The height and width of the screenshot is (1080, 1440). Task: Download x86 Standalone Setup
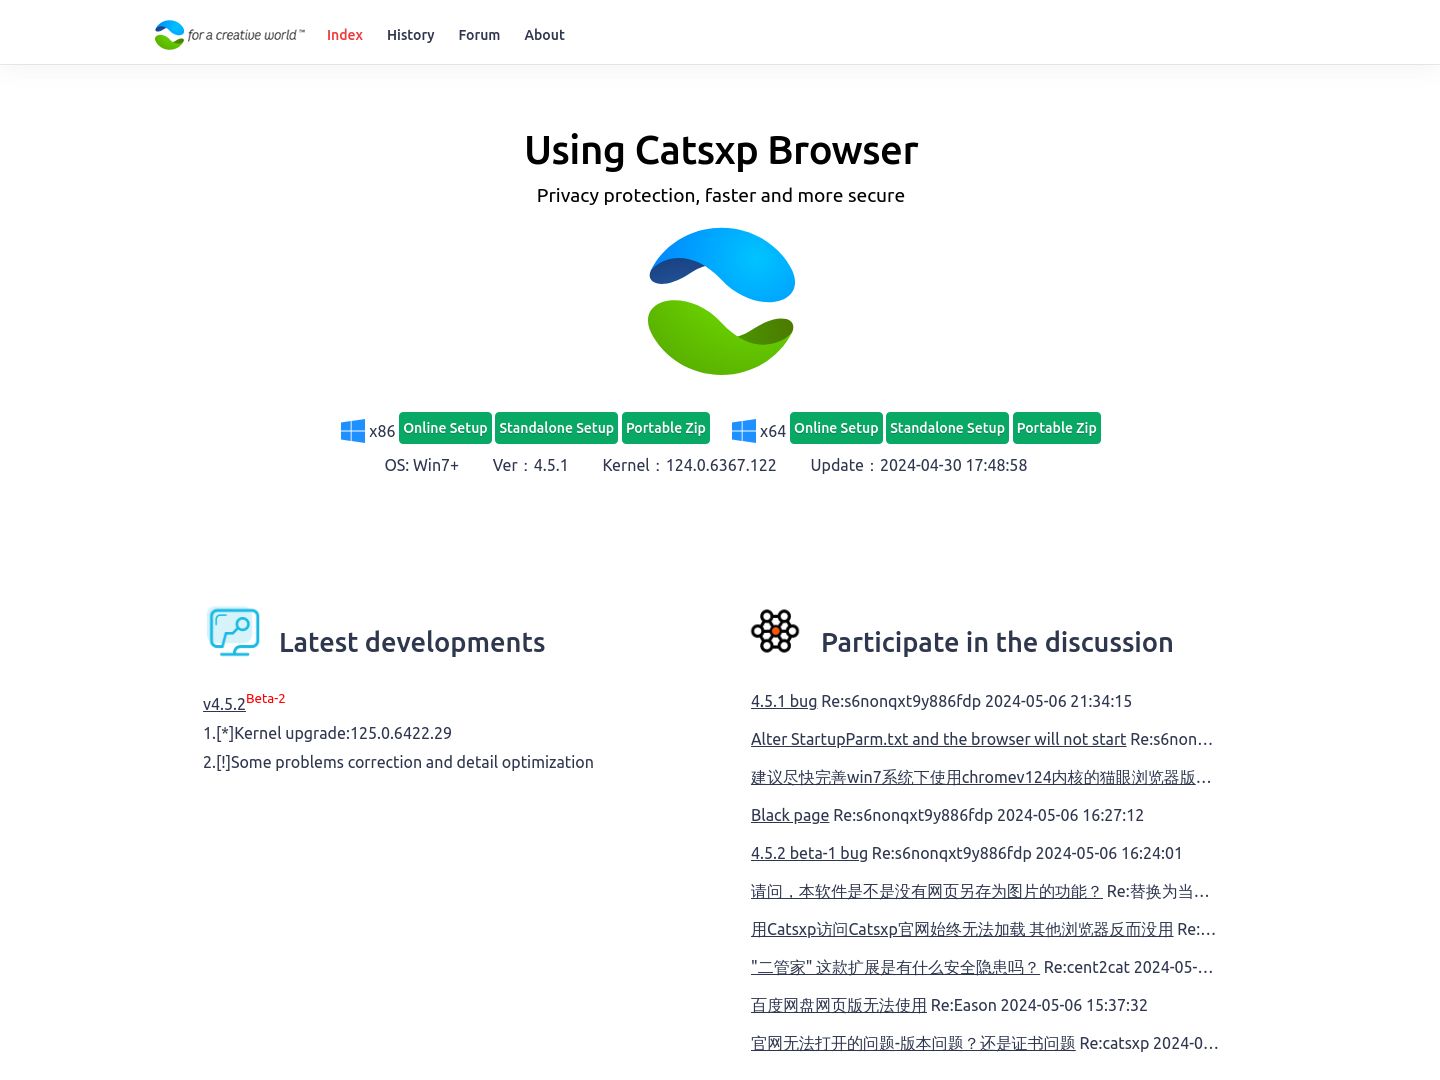tap(556, 428)
